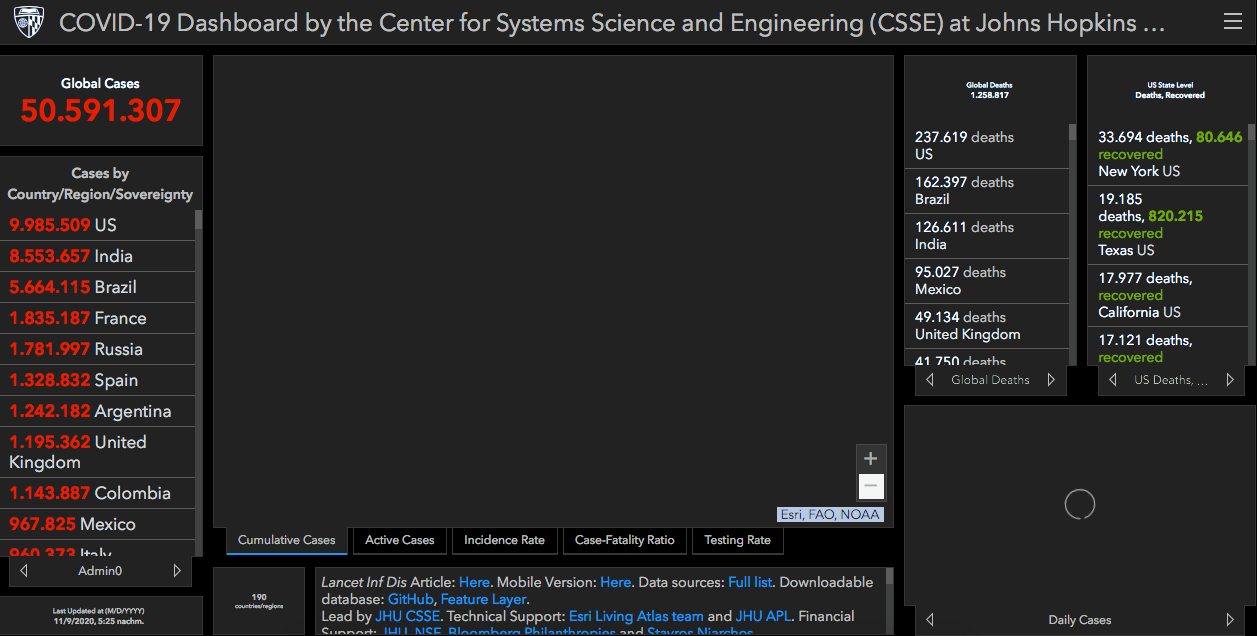Viewport: 1257px width, 636px height.
Task: Click the 190 countries/regions counter
Action: 259,601
